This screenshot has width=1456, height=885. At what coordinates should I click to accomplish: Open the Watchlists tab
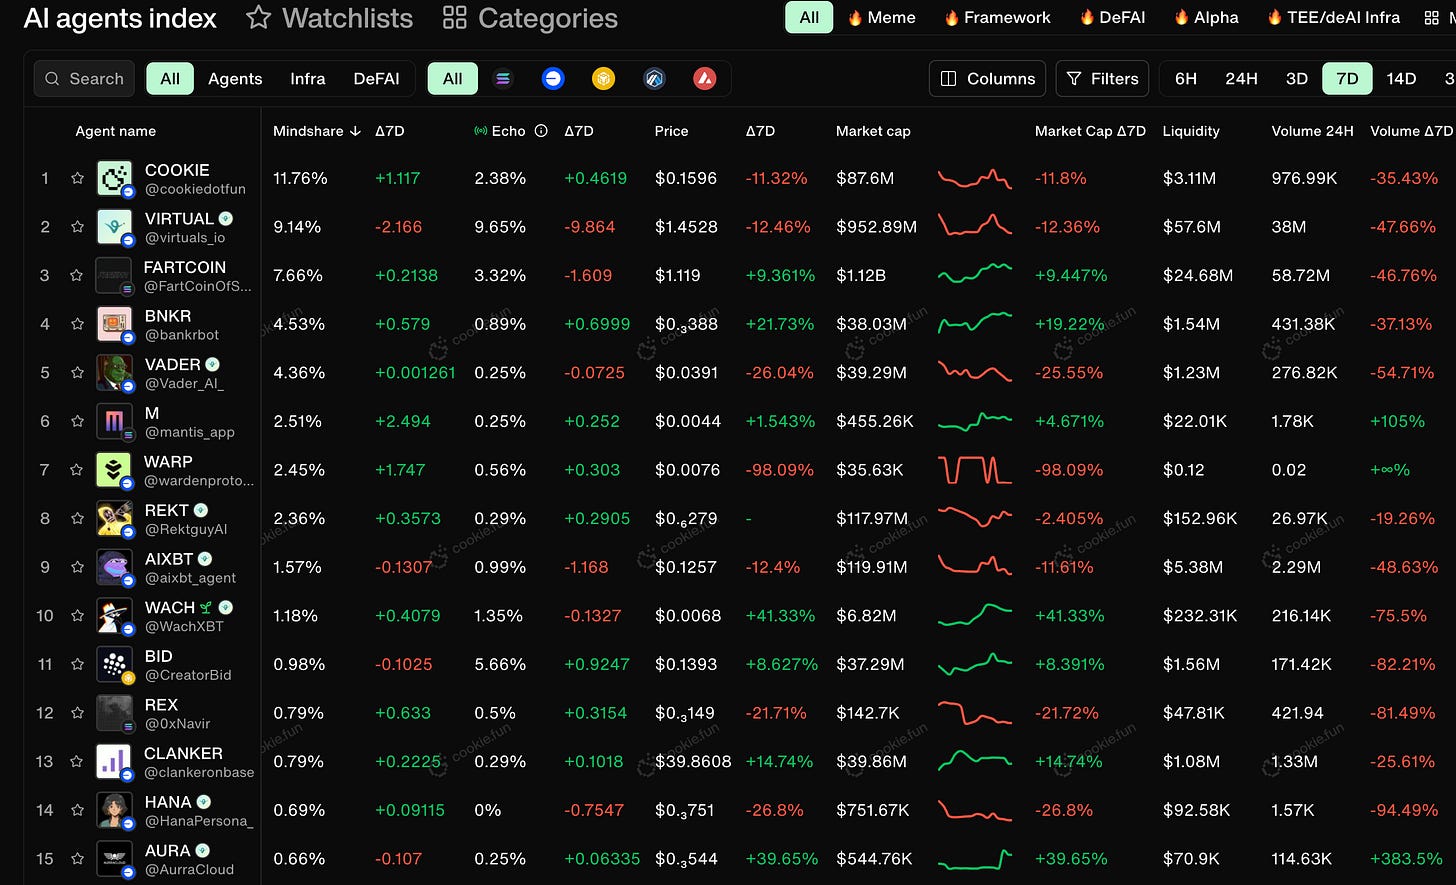pyautogui.click(x=330, y=18)
